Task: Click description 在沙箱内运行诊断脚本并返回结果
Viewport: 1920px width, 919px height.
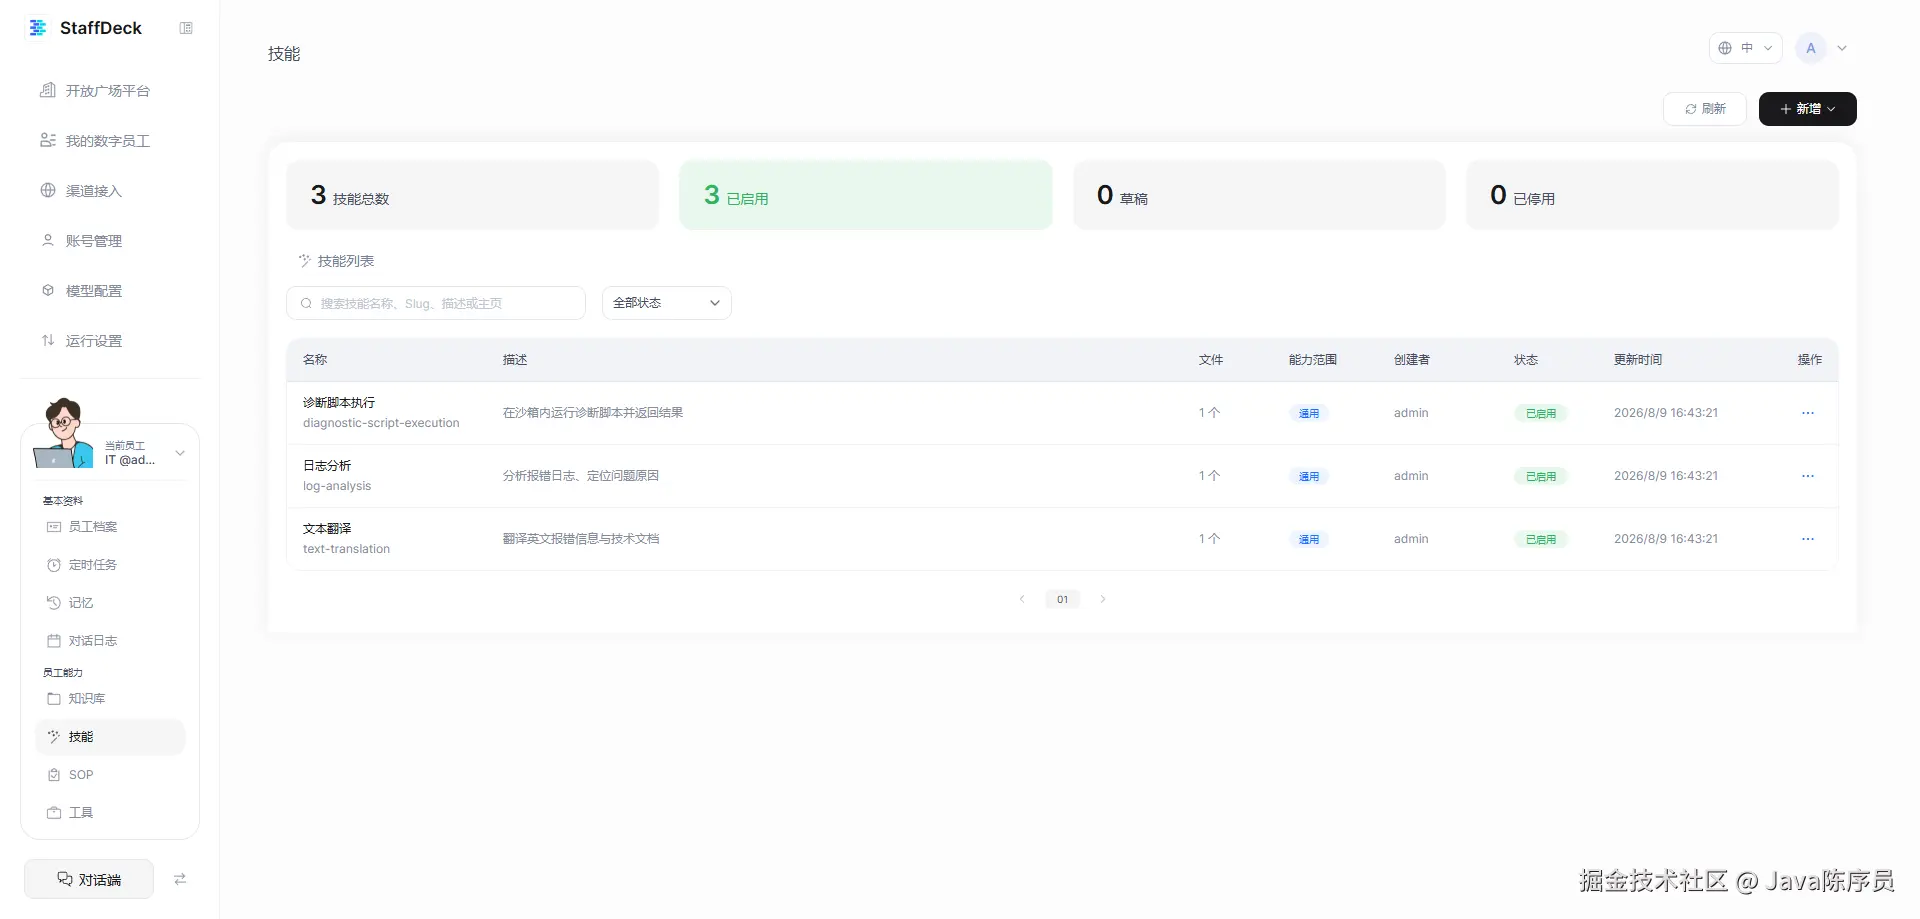Action: coord(593,413)
